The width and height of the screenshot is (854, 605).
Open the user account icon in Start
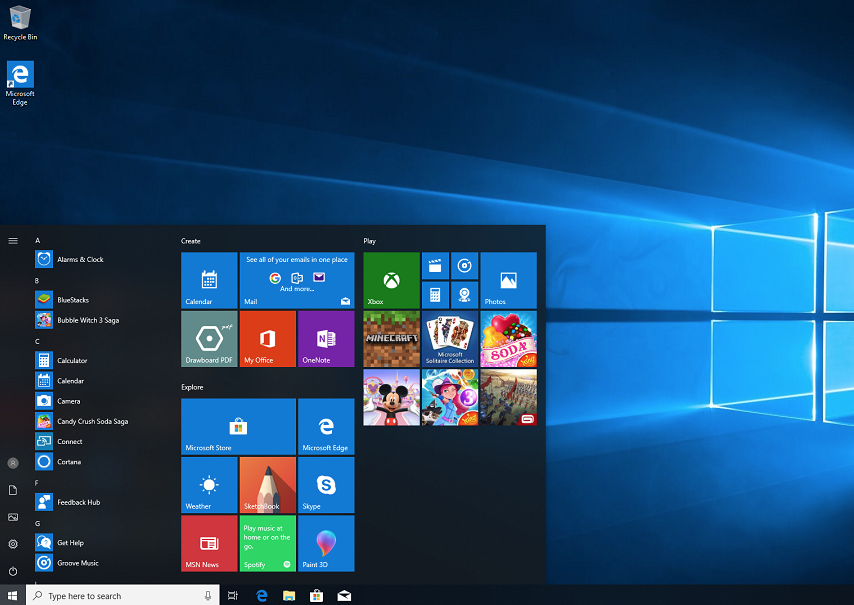pyautogui.click(x=13, y=463)
